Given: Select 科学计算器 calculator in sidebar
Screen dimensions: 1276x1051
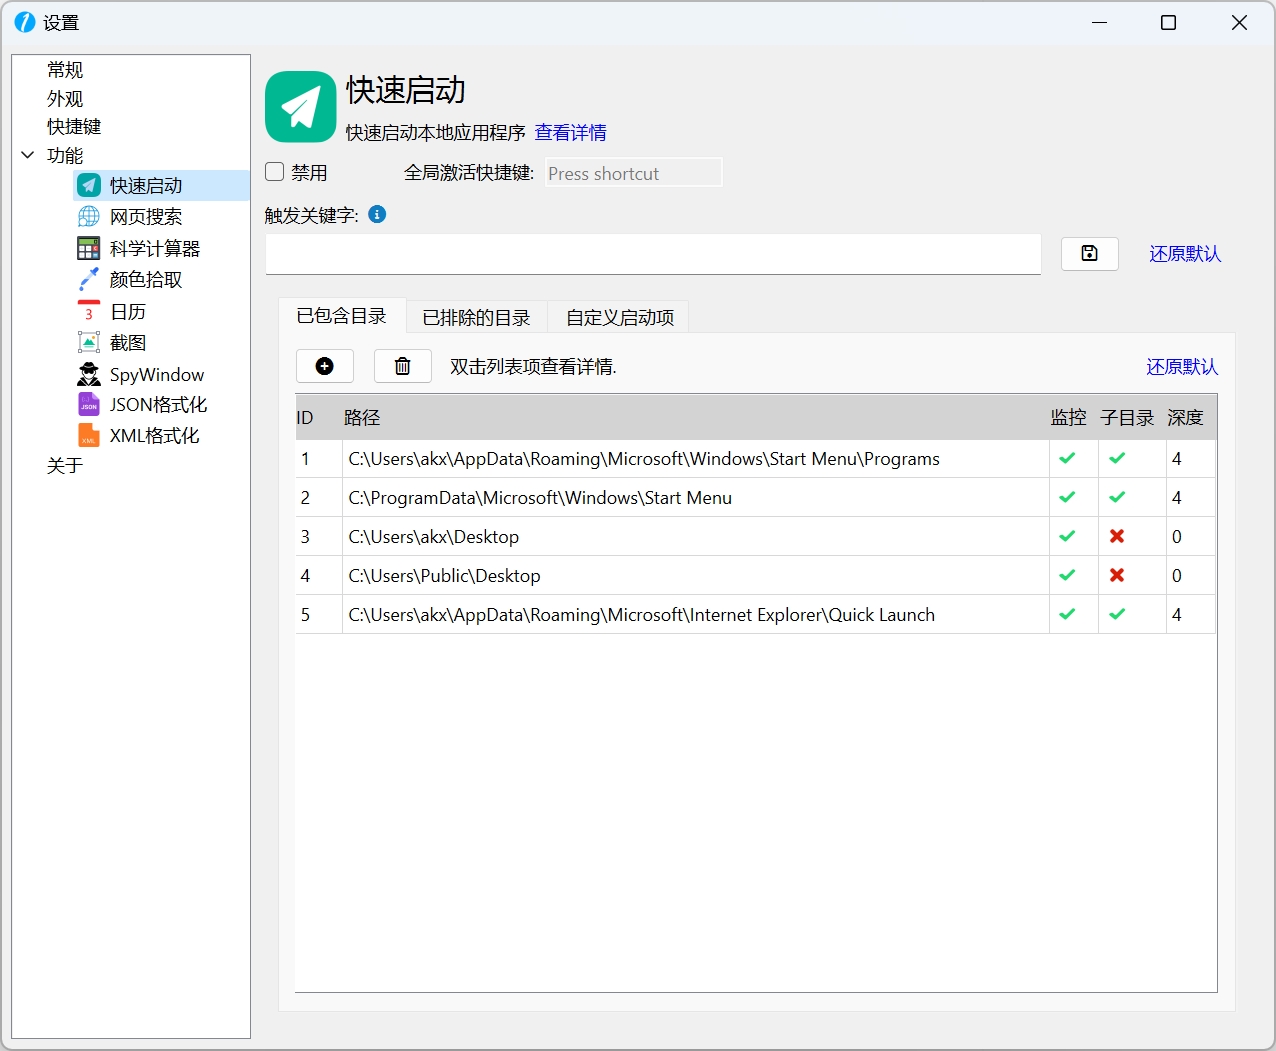Looking at the screenshot, I should click(154, 249).
